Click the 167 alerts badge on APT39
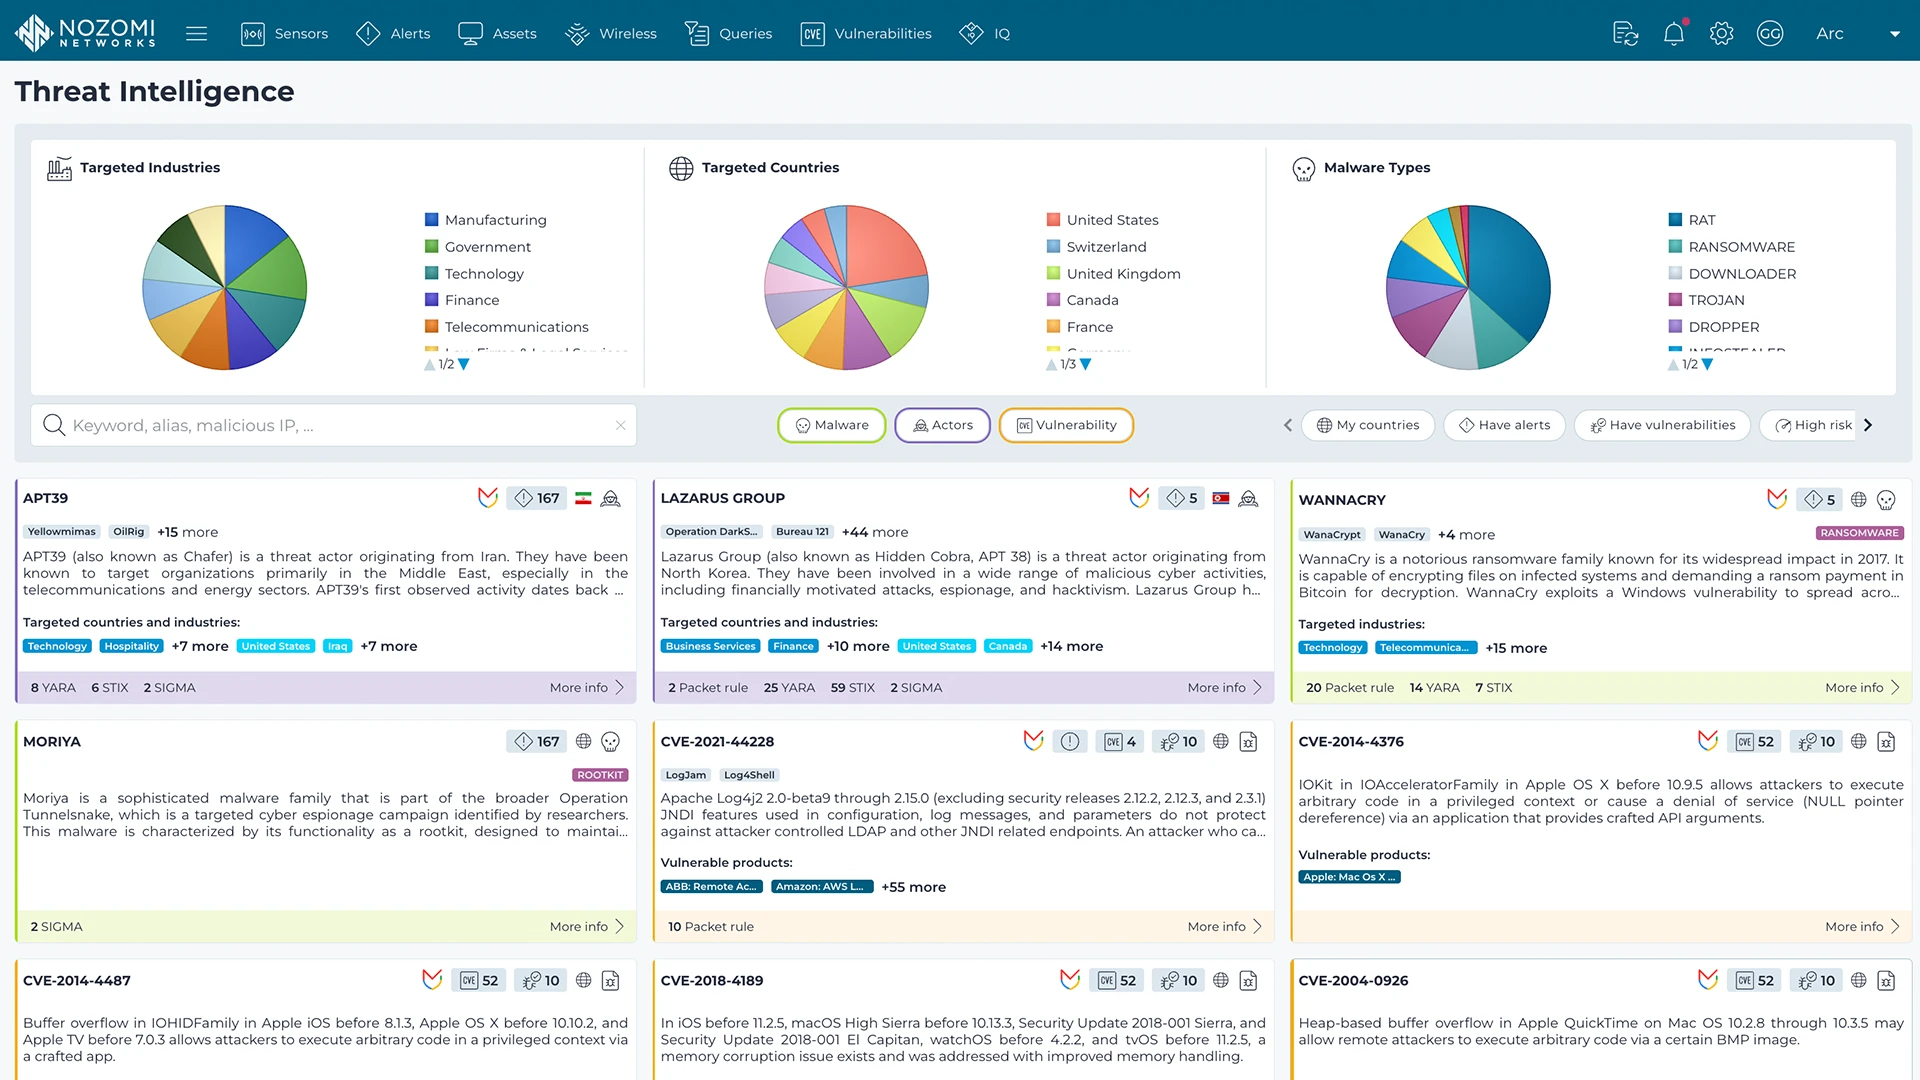The width and height of the screenshot is (1920, 1080). coord(537,498)
